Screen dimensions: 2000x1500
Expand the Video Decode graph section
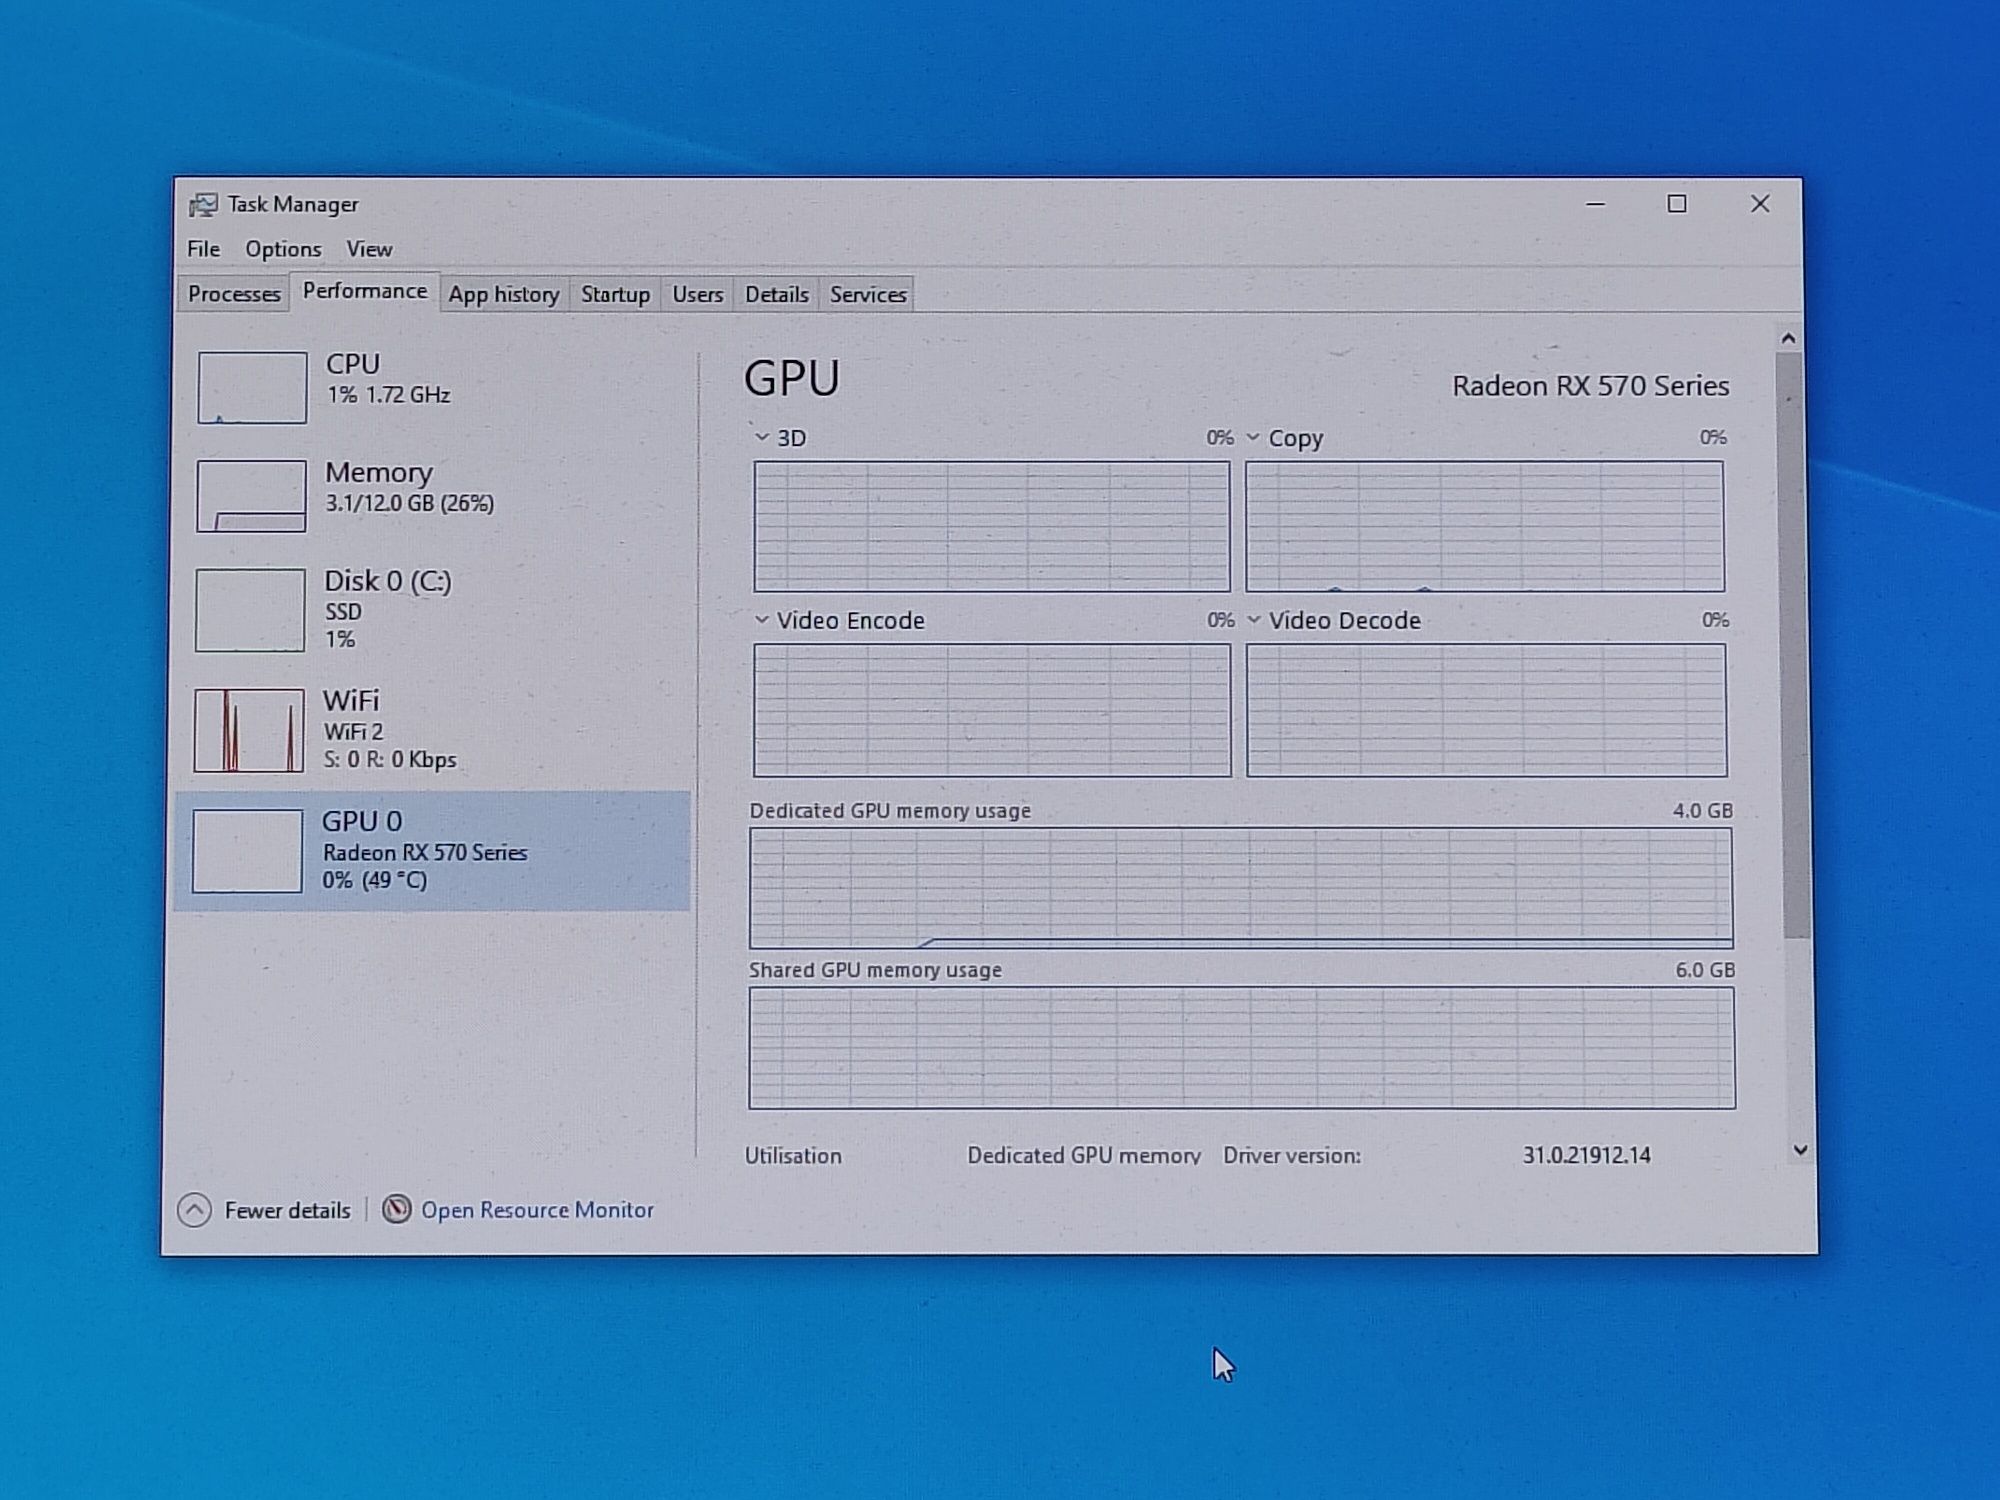click(x=1255, y=618)
